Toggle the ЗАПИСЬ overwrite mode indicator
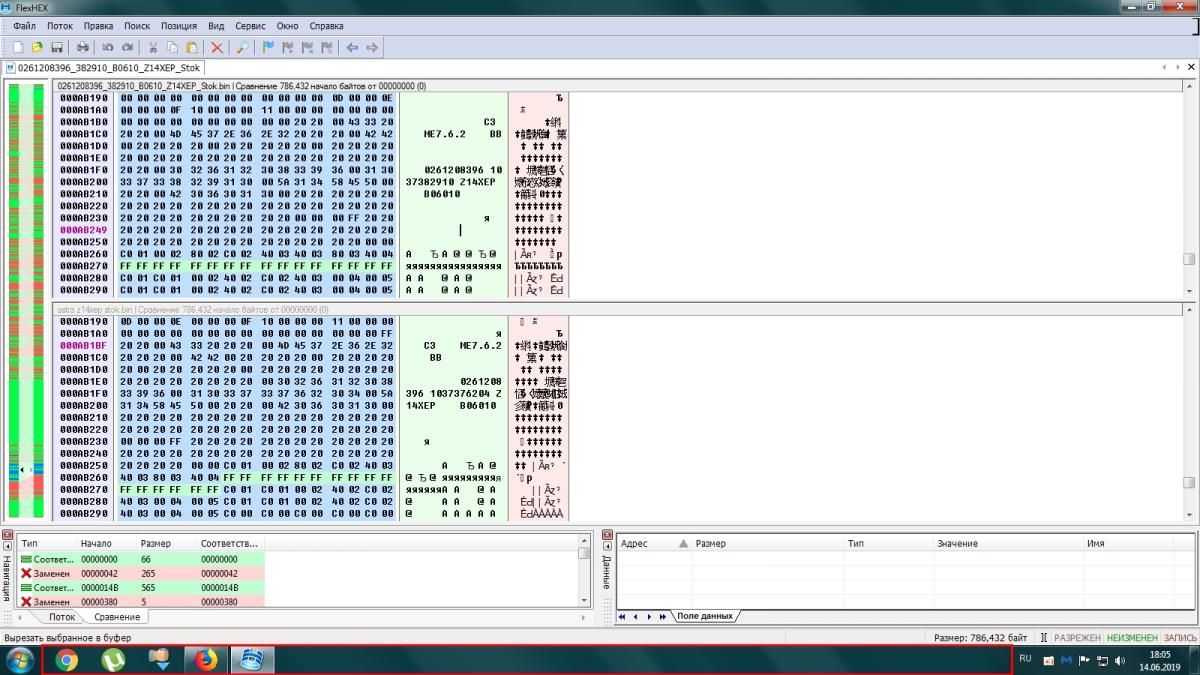Screen dimensions: 1200x675 [1180, 637]
